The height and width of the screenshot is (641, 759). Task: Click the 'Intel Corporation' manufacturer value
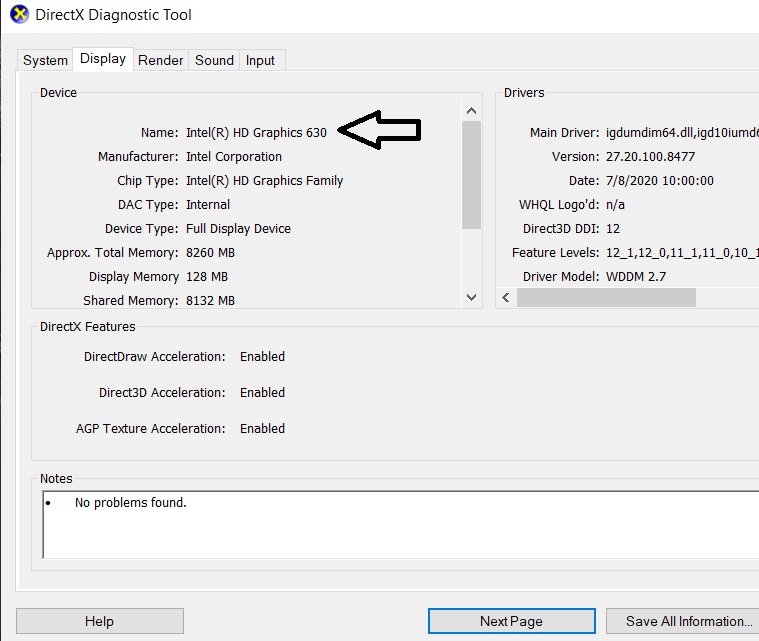[x=234, y=157]
